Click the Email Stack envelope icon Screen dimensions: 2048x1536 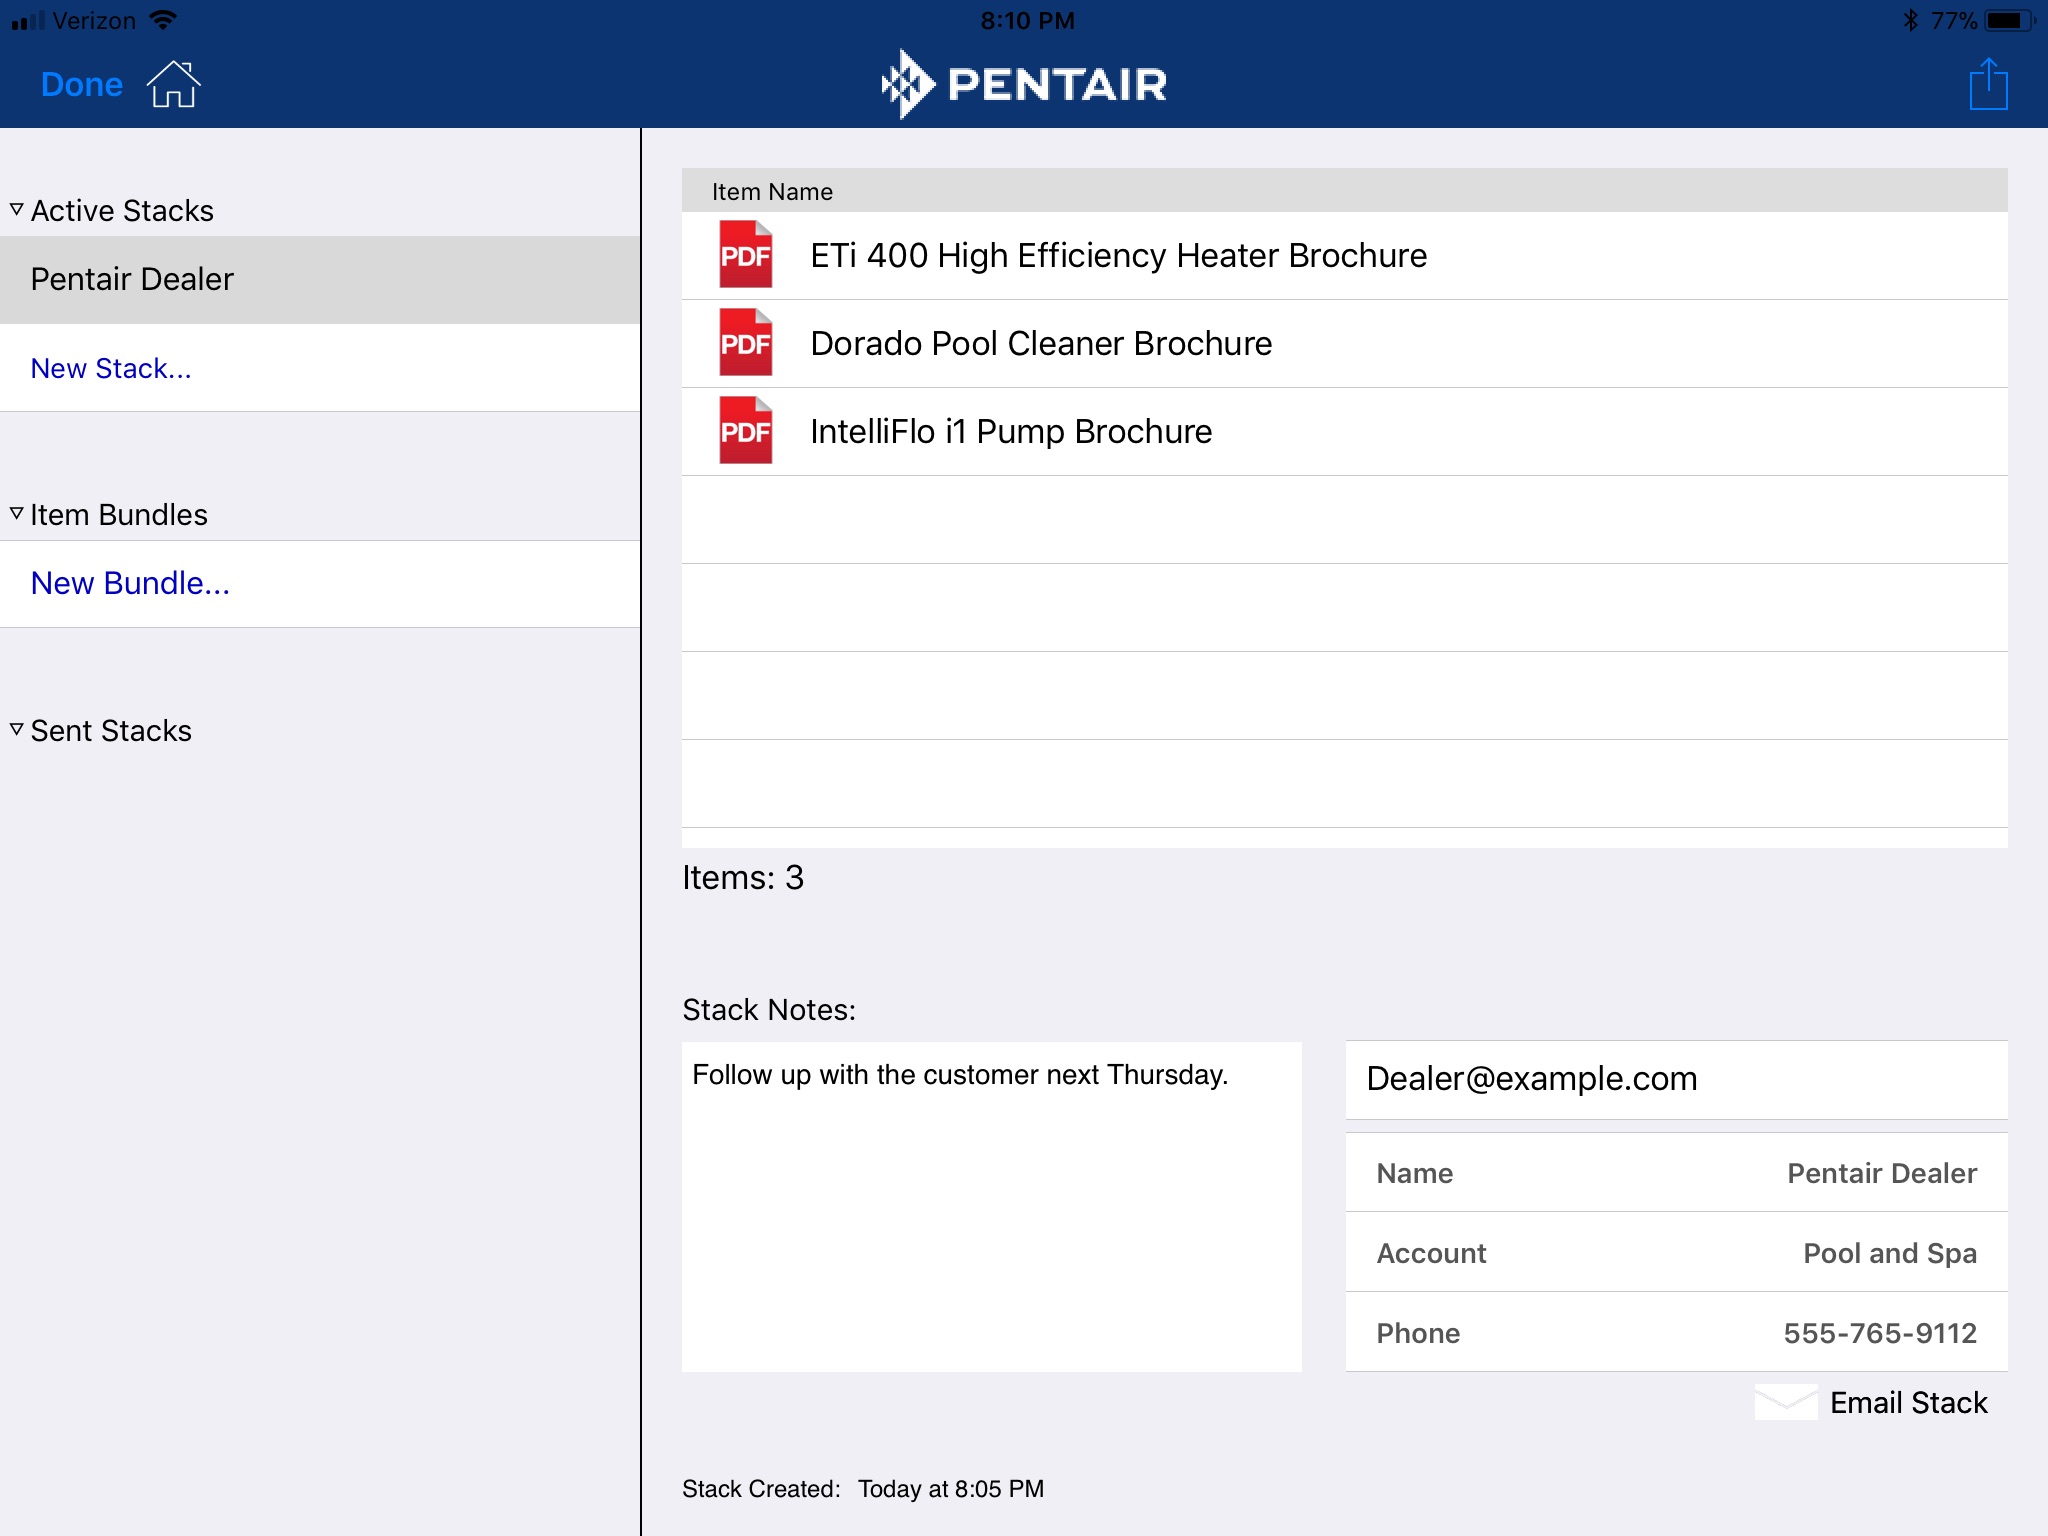coord(1786,1402)
